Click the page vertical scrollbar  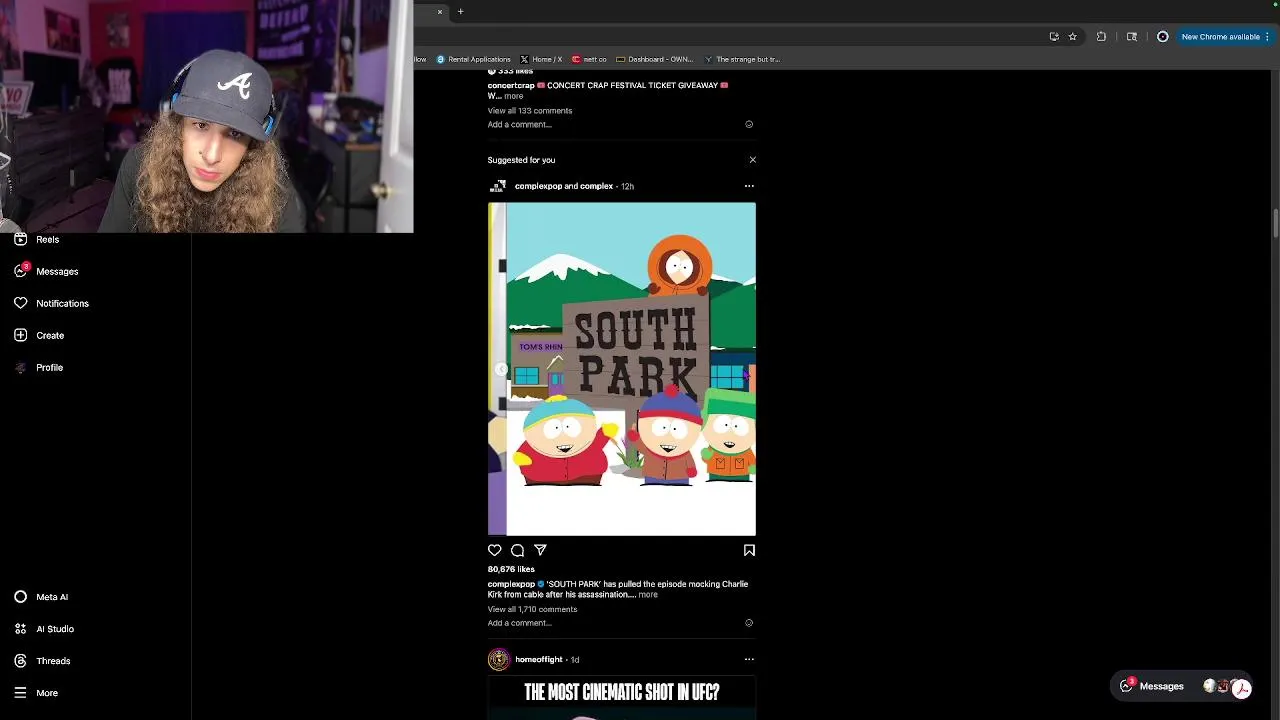point(1275,223)
